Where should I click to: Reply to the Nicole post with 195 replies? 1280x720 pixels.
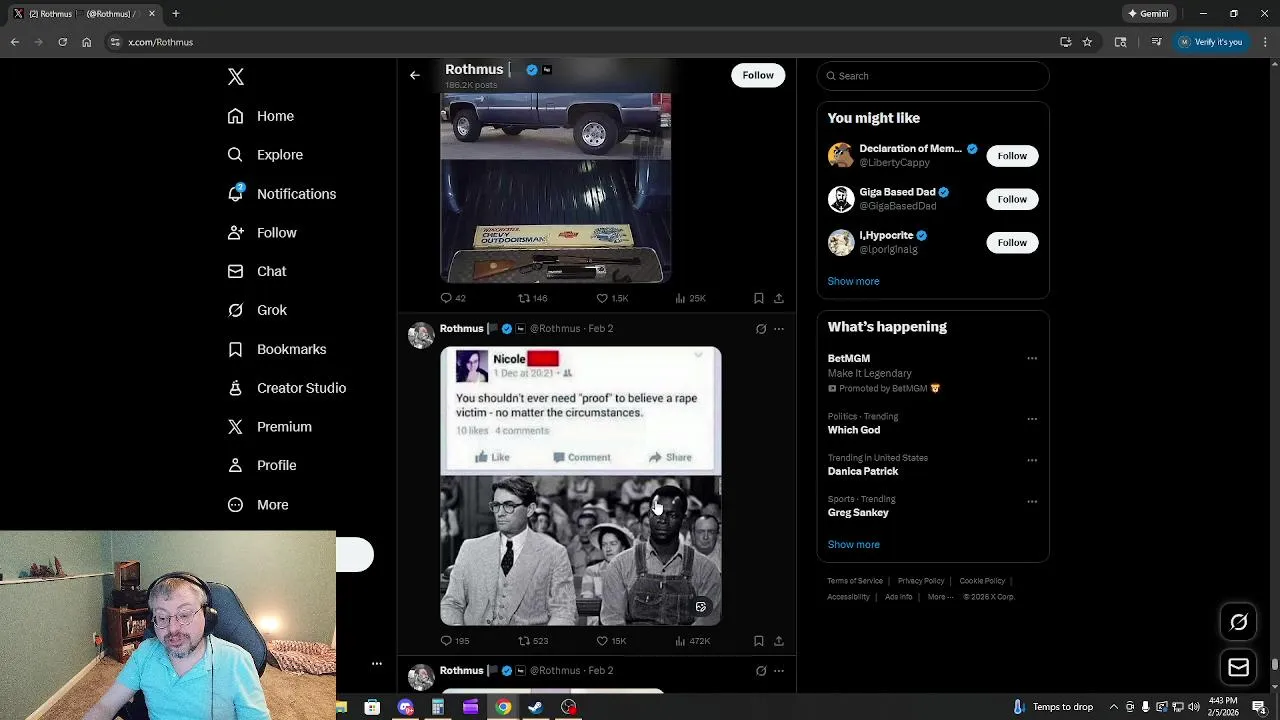pos(455,641)
